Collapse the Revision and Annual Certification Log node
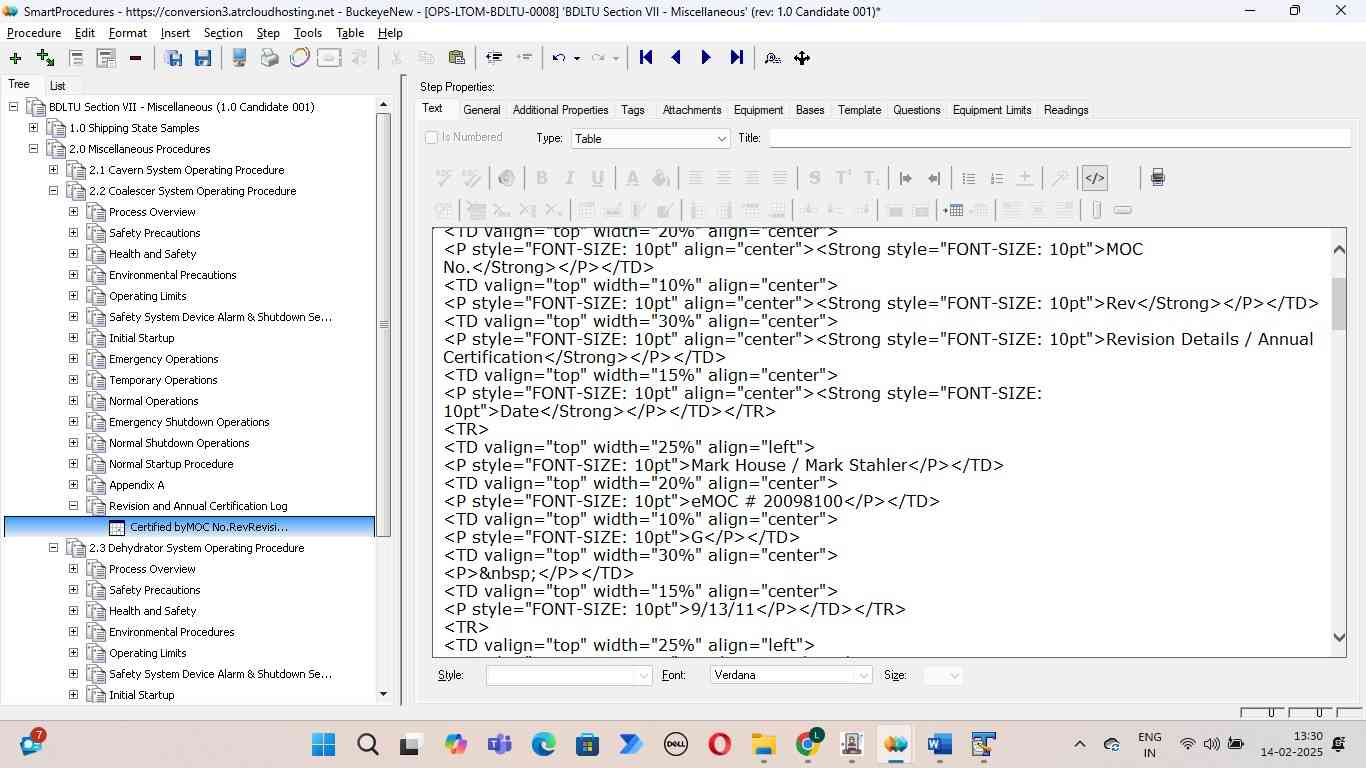 (x=73, y=506)
